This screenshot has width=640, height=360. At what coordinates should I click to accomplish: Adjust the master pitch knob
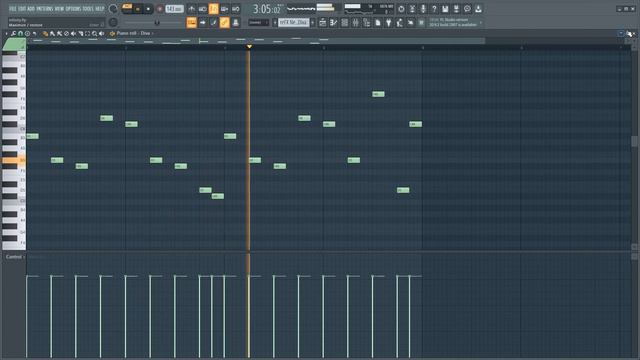point(113,22)
